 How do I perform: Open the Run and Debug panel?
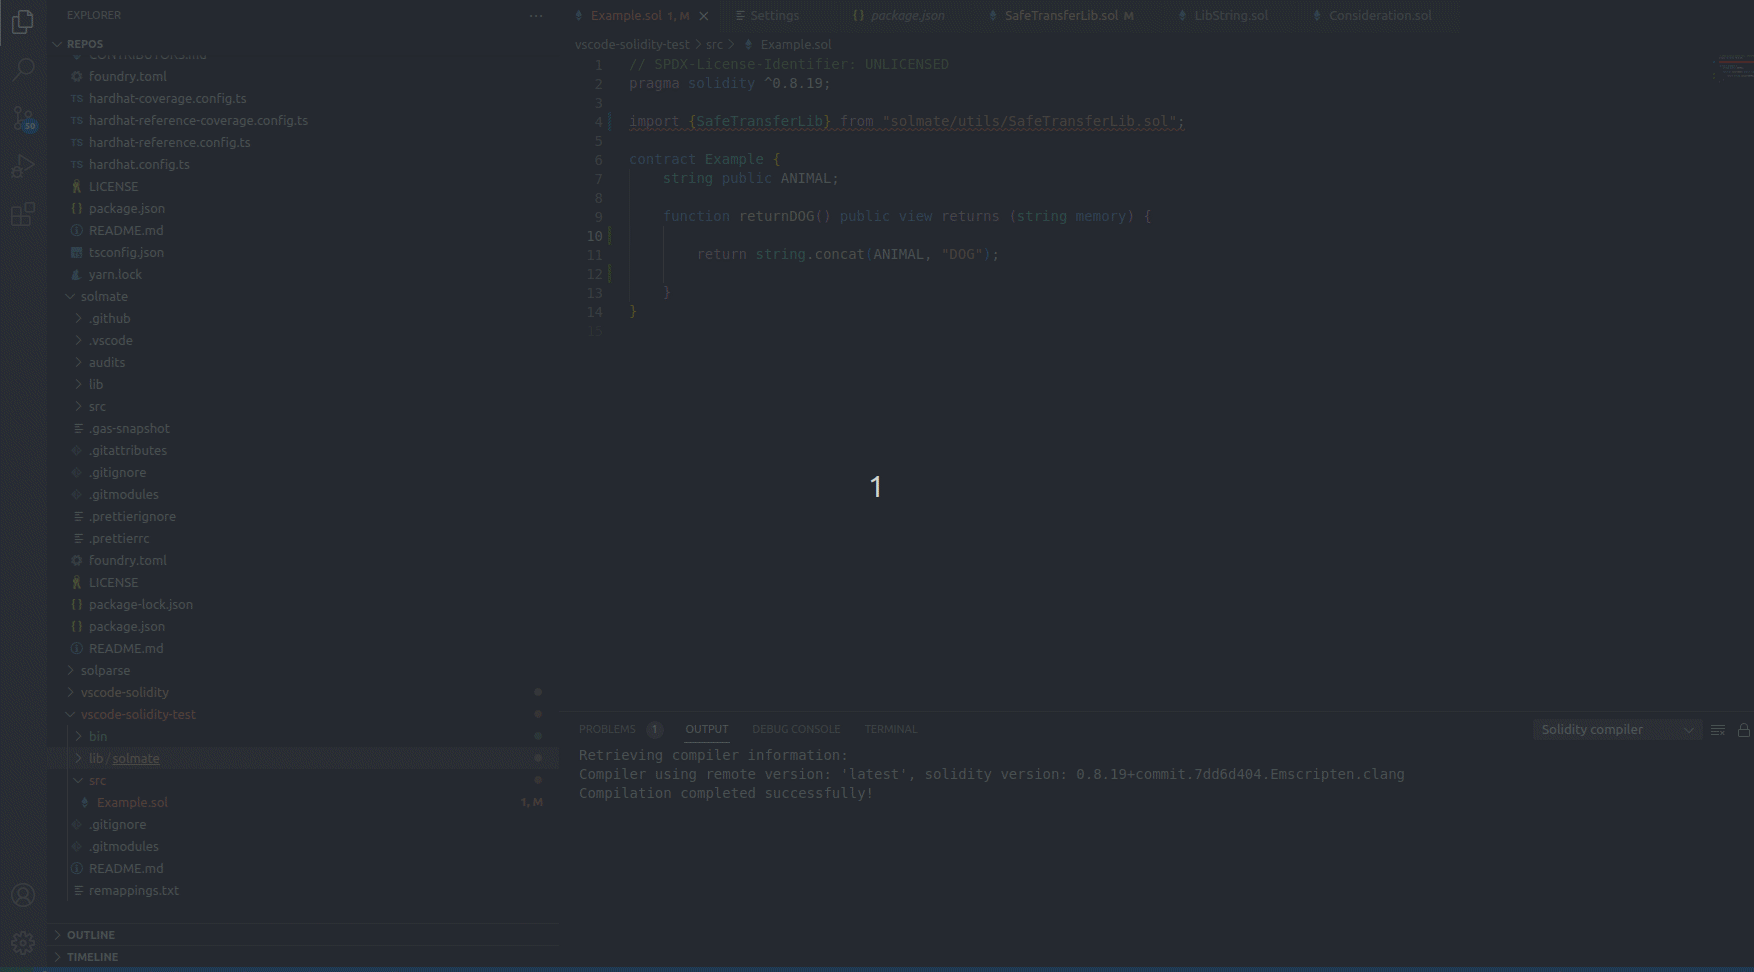[22, 166]
